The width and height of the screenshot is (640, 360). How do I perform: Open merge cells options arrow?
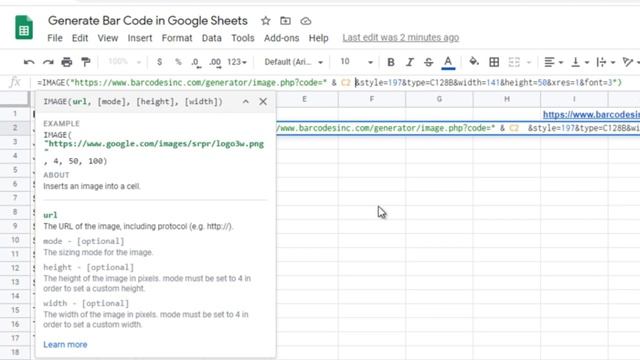pos(529,62)
